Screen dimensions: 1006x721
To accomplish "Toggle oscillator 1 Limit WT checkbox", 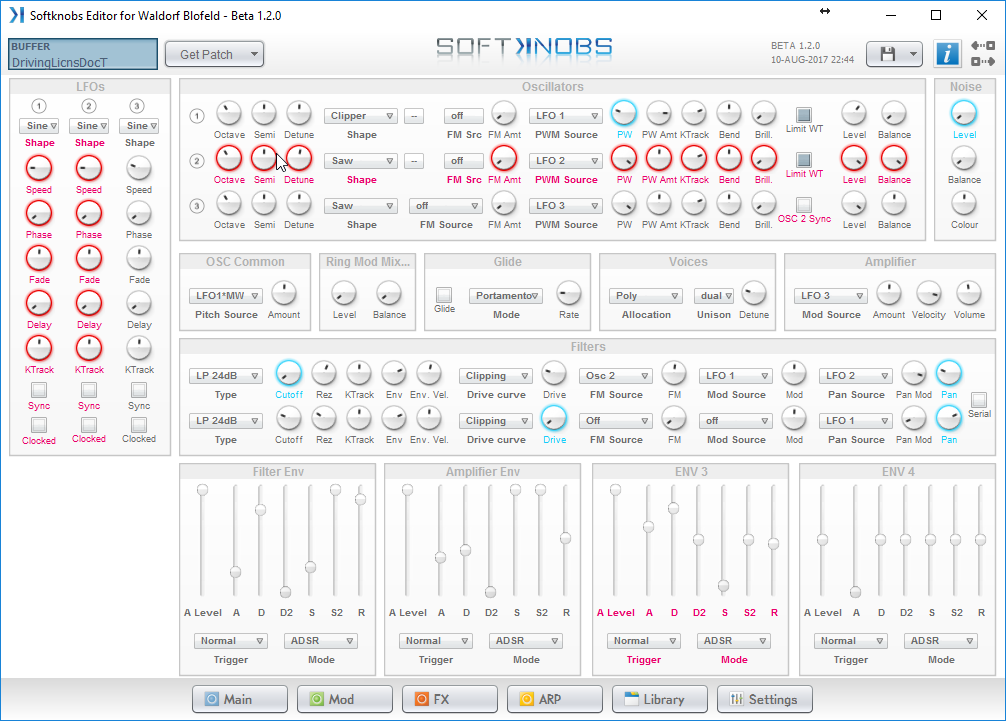I will [x=803, y=114].
